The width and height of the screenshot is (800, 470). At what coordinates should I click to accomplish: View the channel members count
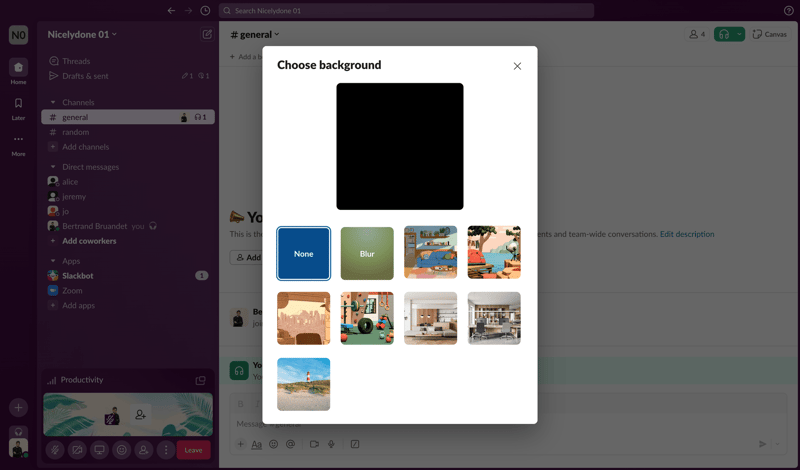click(697, 34)
